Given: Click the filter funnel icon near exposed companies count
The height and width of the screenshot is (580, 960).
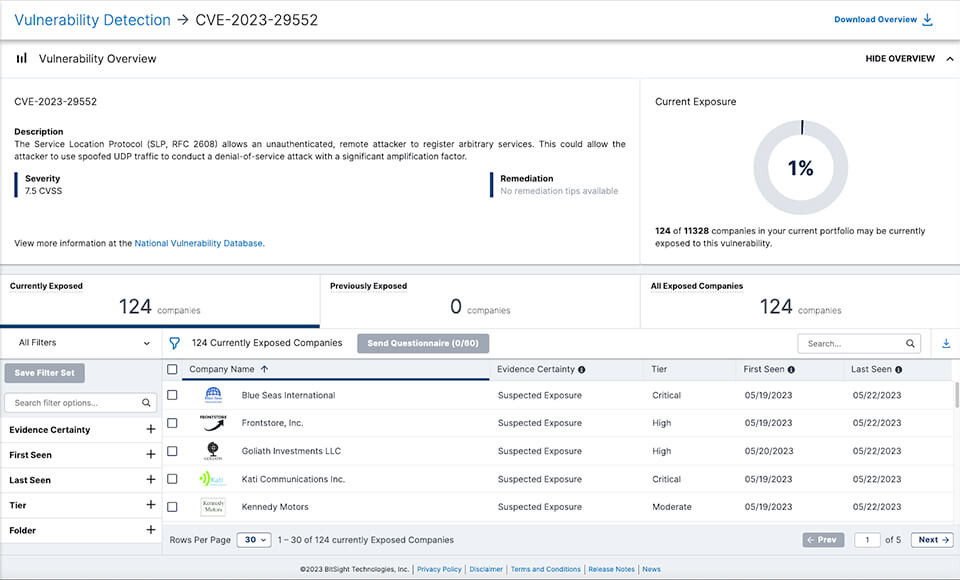Looking at the screenshot, I should point(174,342).
